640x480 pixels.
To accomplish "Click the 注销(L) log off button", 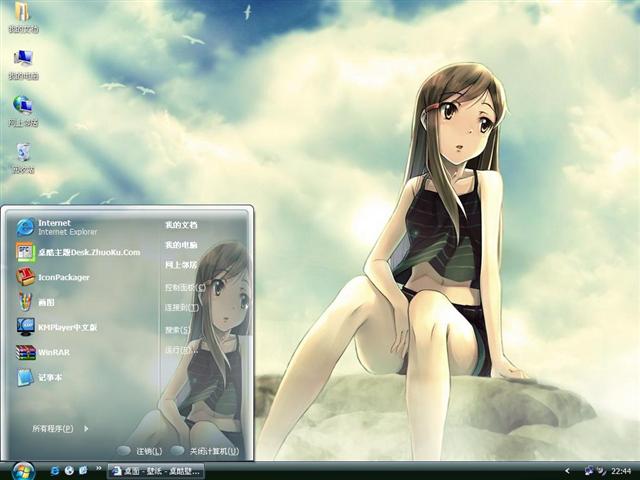I will pos(141,451).
